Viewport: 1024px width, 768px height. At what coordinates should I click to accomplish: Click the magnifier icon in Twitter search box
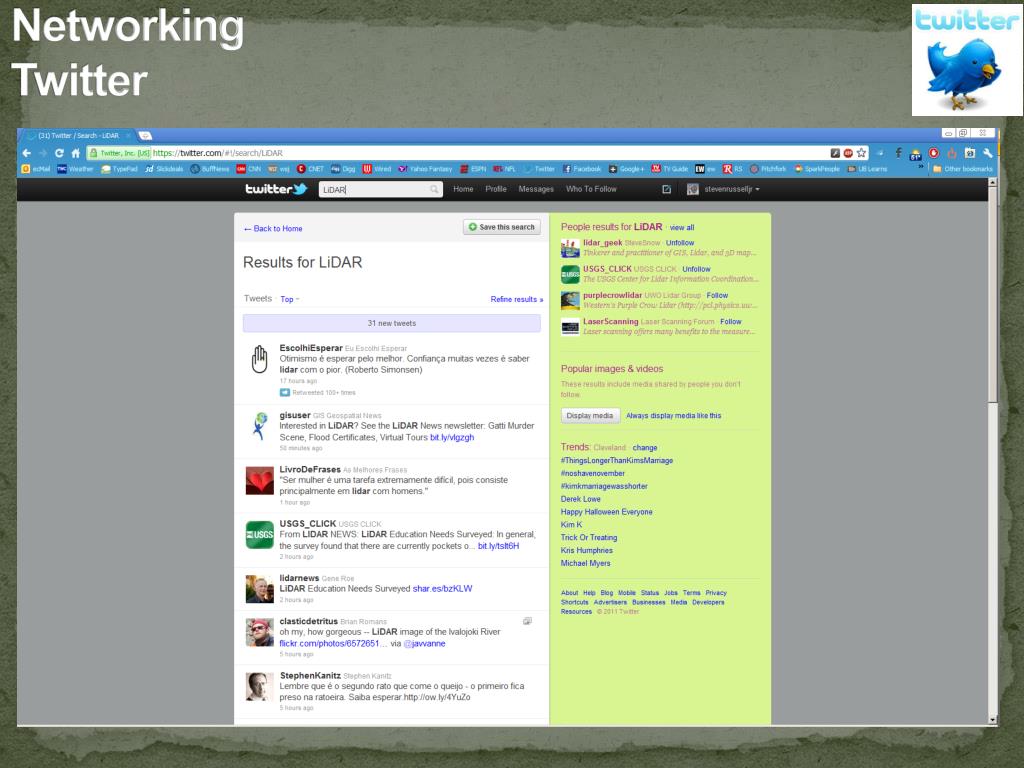pos(434,189)
